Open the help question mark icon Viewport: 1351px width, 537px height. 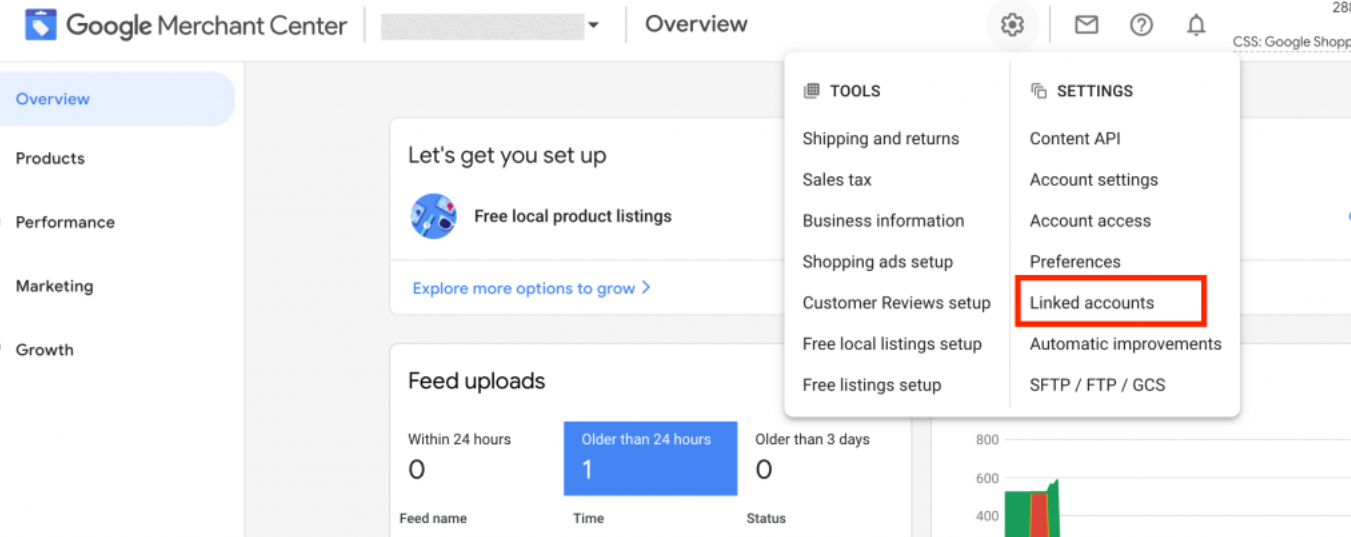tap(1141, 25)
